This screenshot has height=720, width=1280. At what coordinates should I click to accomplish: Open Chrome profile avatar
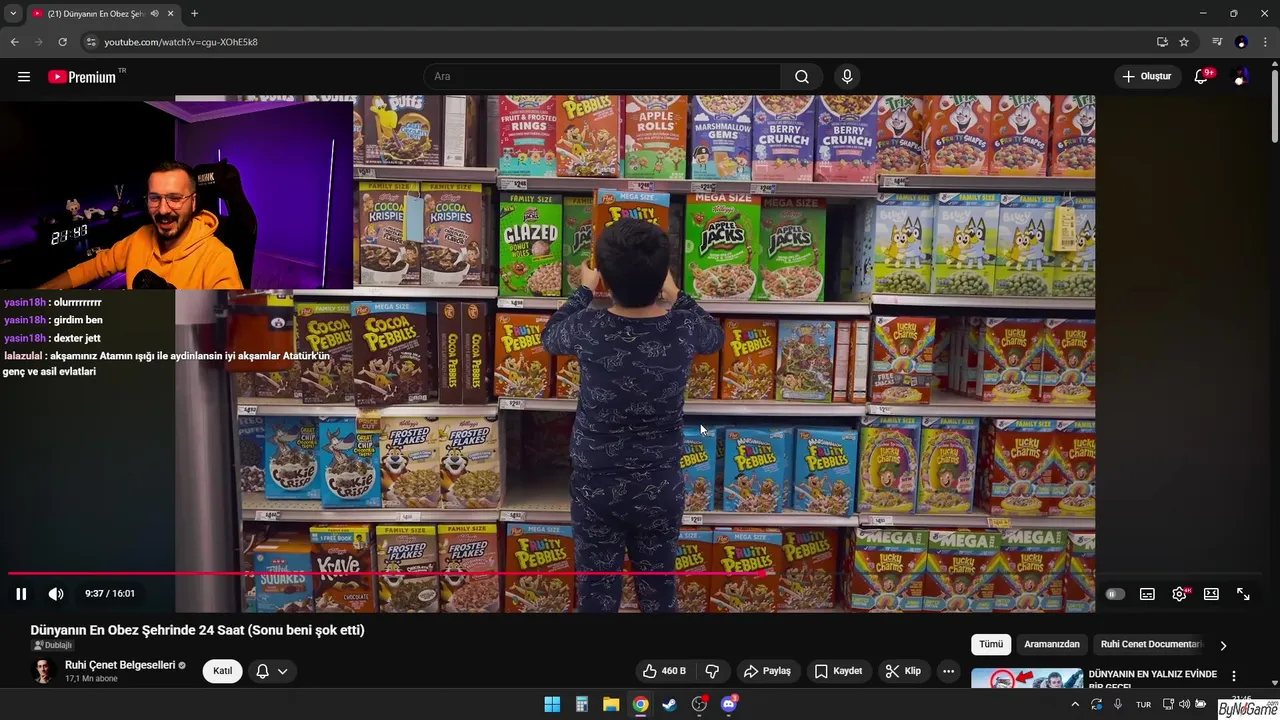tap(1241, 42)
